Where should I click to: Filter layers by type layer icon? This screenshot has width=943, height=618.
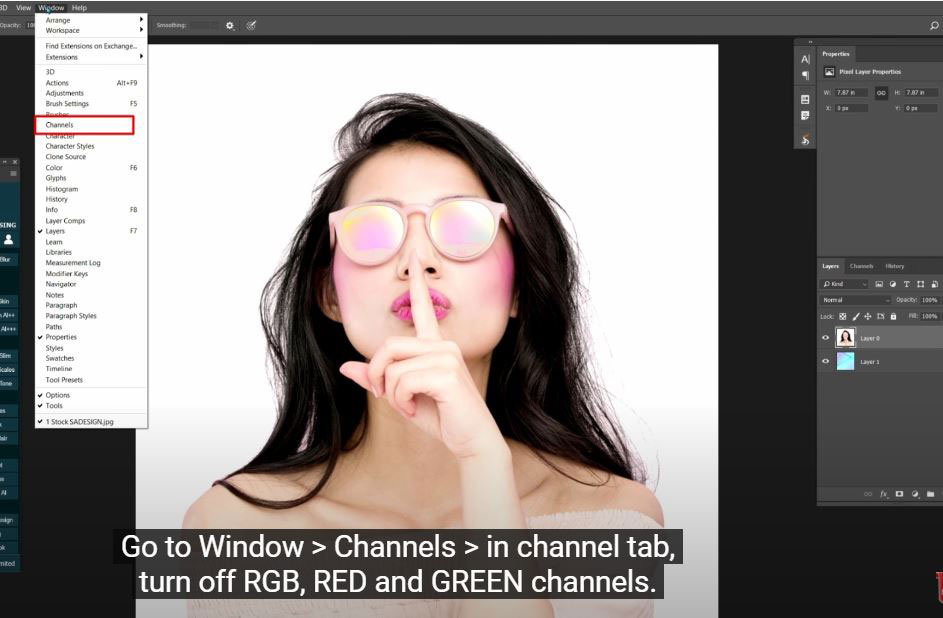(906, 284)
